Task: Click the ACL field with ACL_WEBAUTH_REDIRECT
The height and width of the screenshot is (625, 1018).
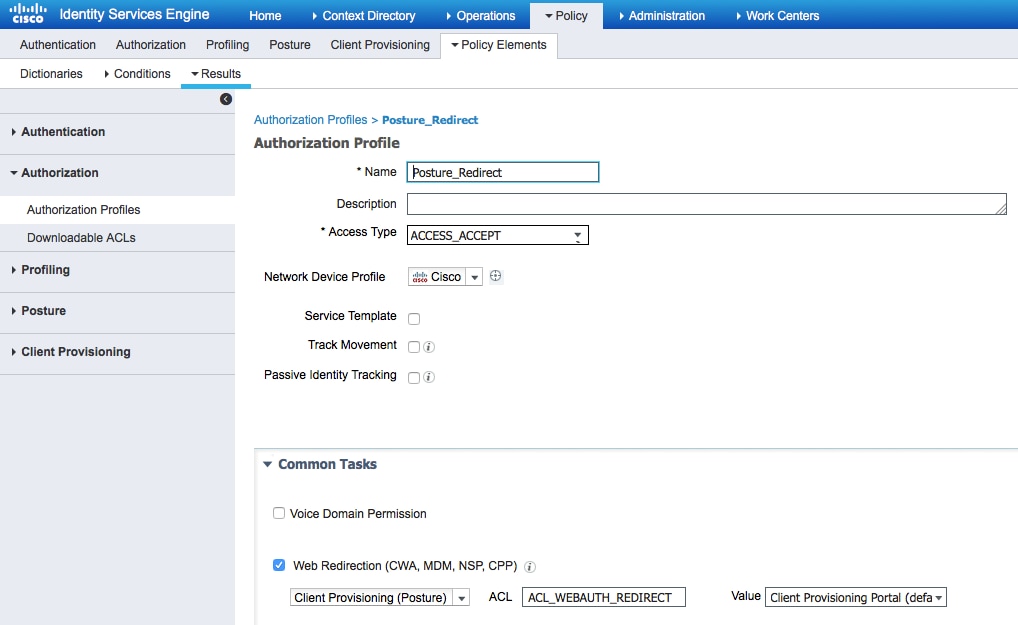Action: point(603,597)
